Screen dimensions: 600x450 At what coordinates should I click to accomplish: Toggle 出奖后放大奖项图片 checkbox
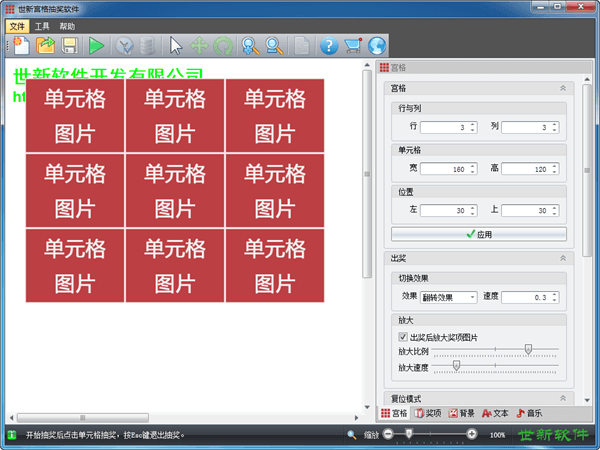pyautogui.click(x=403, y=338)
